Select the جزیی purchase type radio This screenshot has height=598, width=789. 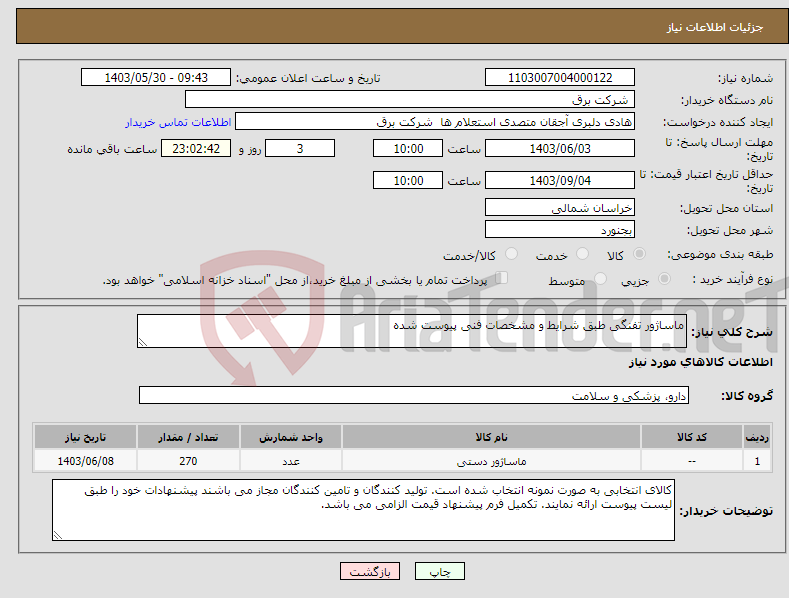click(664, 278)
